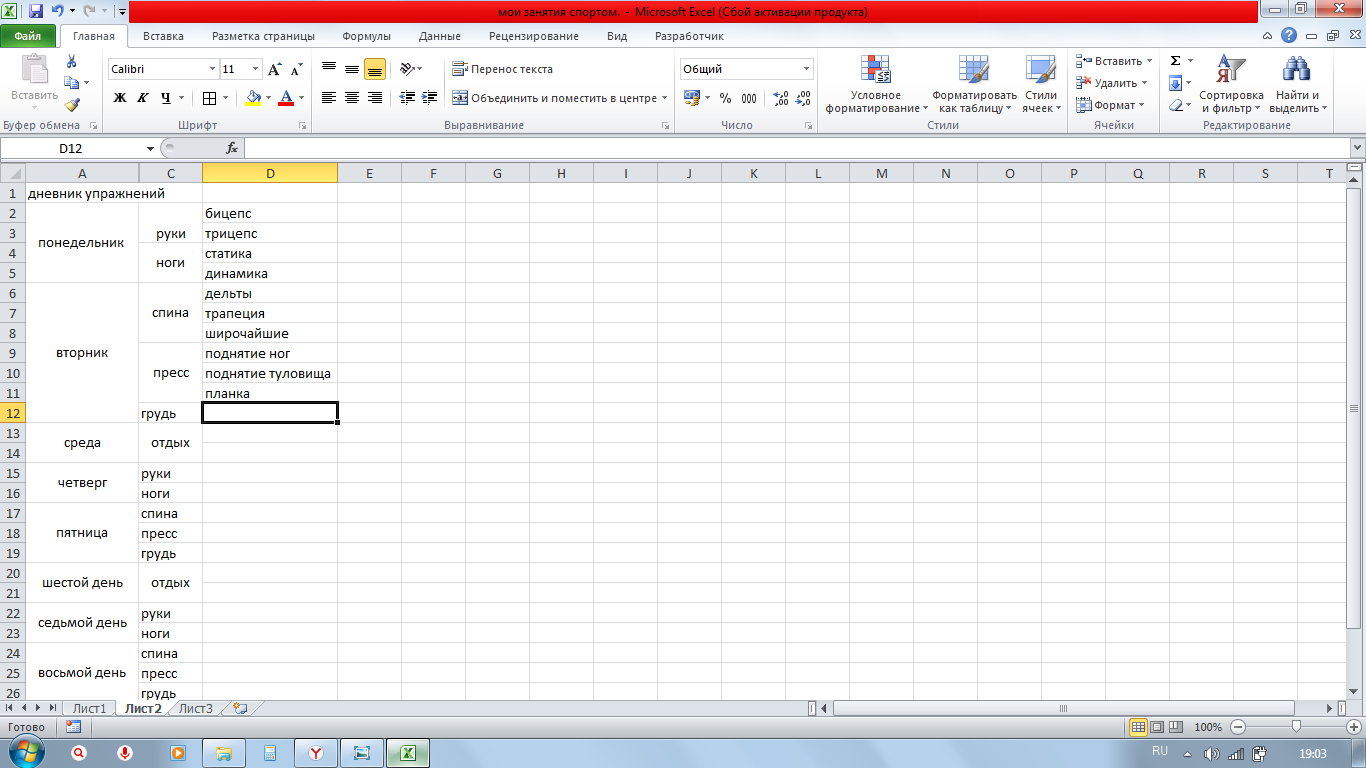Click the Cut scissors icon

pyautogui.click(x=71, y=62)
